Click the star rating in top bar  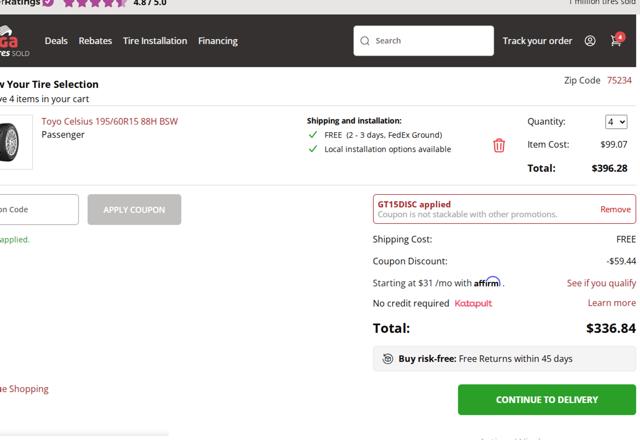click(95, 3)
